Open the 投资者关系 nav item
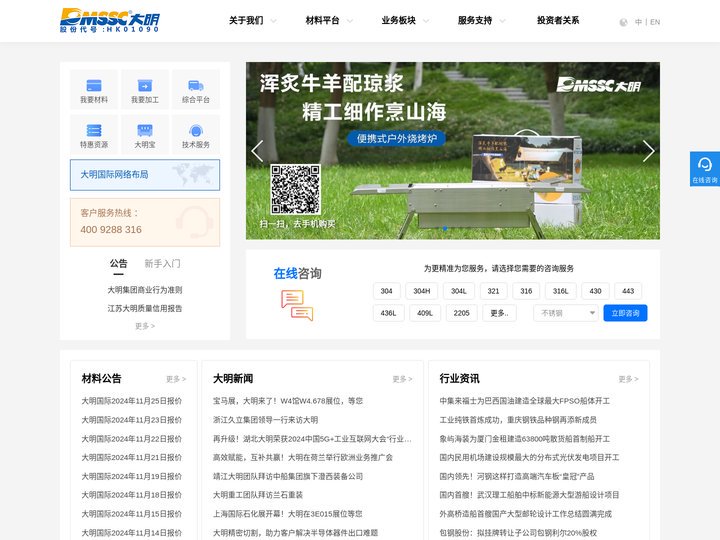720x540 pixels. click(x=558, y=21)
